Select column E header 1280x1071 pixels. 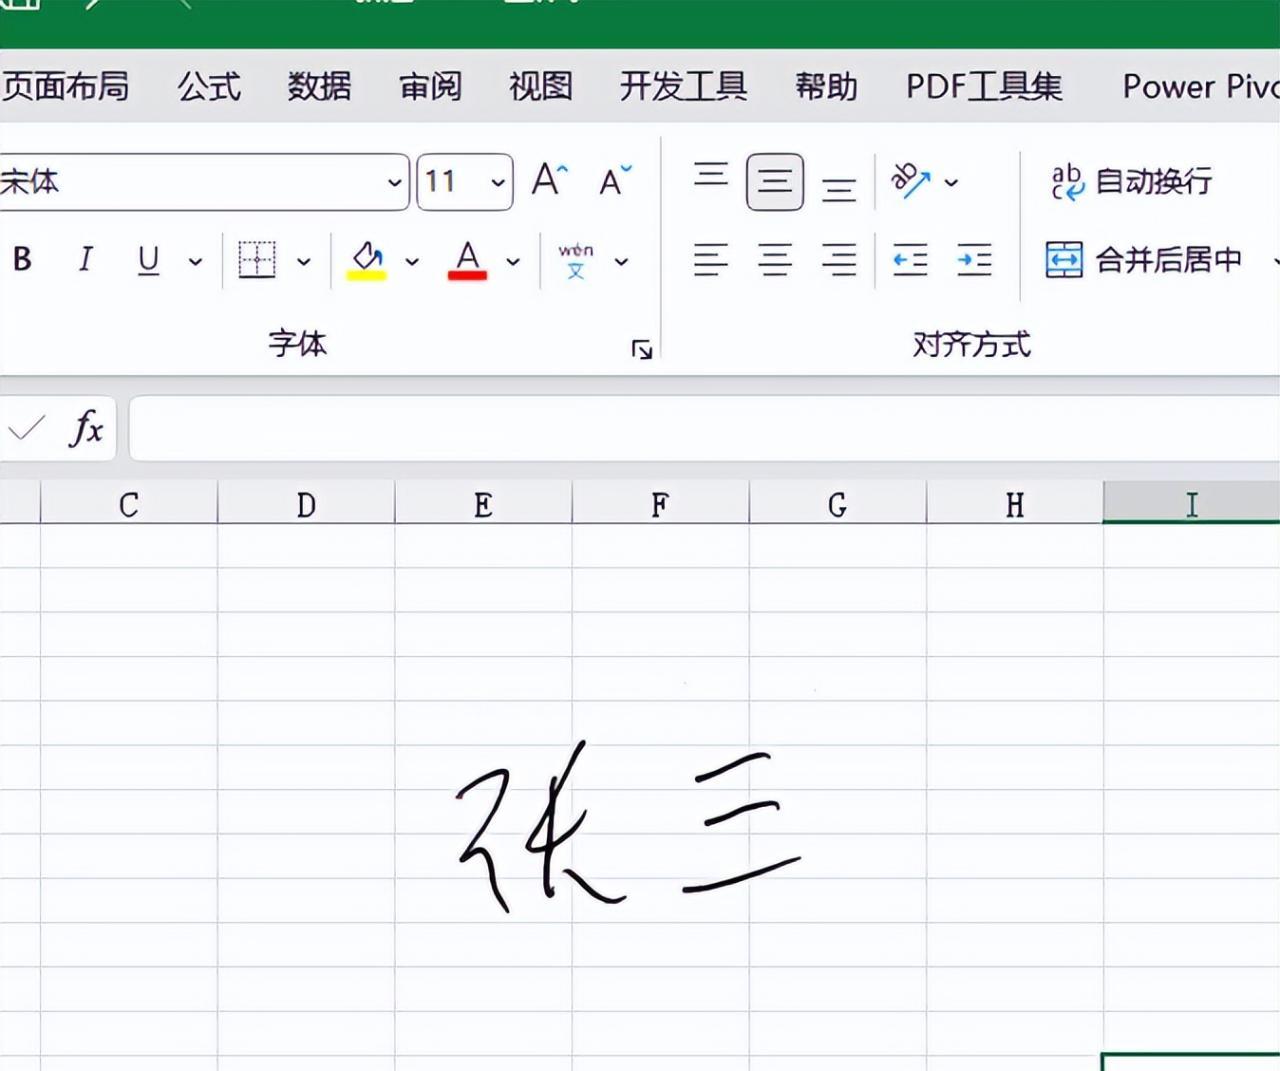pyautogui.click(x=483, y=503)
